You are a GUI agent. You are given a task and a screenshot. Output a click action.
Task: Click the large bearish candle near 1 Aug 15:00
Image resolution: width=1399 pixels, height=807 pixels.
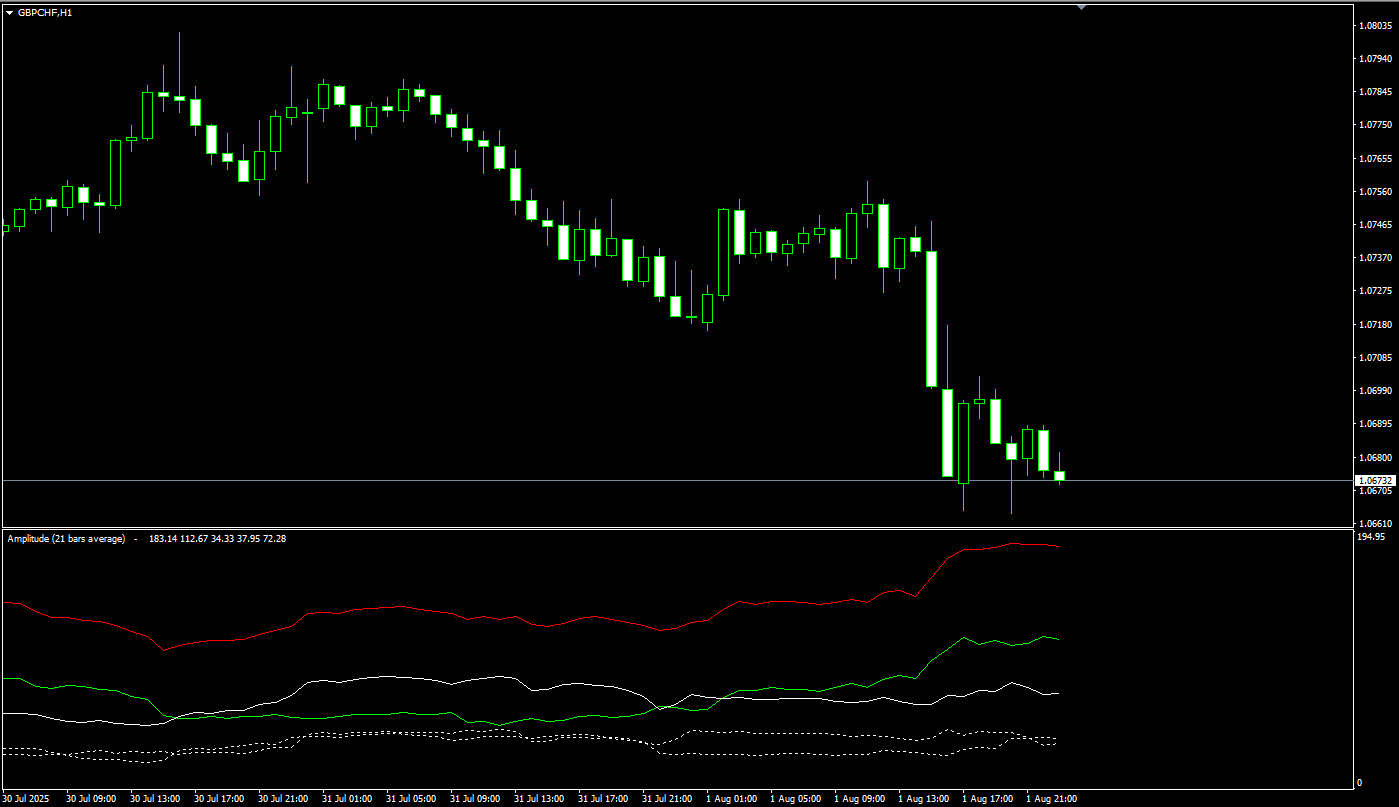click(931, 318)
